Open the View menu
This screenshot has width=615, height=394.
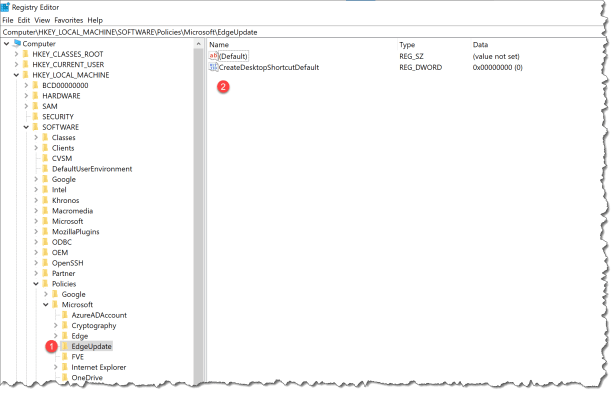[x=42, y=20]
